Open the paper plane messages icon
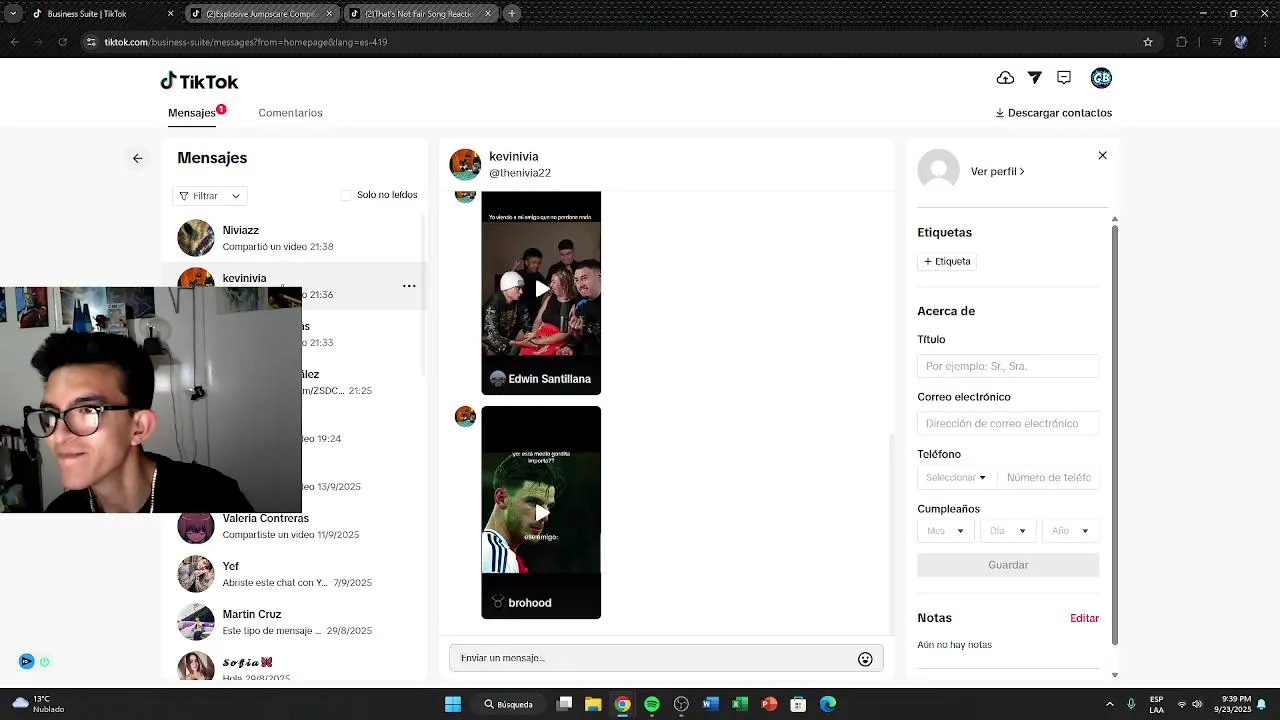Image resolution: width=1280 pixels, height=720 pixels. click(x=1035, y=78)
